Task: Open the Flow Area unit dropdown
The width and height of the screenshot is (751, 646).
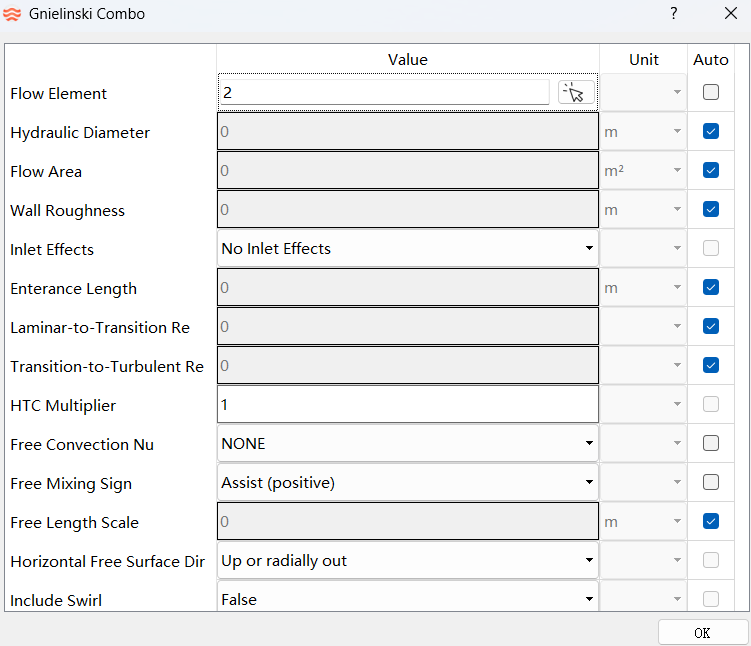Action: (x=643, y=171)
